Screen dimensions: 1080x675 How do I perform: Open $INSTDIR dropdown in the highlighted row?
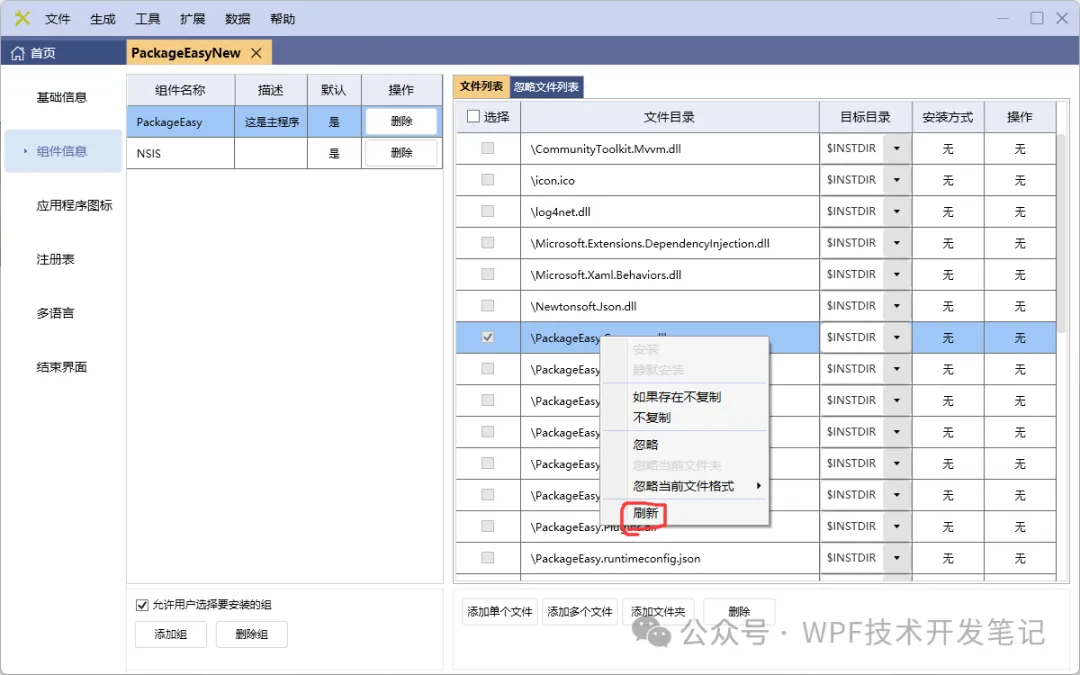[x=897, y=338]
